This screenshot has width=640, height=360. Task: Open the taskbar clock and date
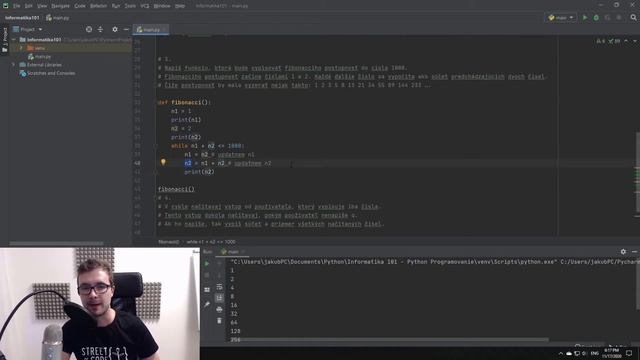612,353
